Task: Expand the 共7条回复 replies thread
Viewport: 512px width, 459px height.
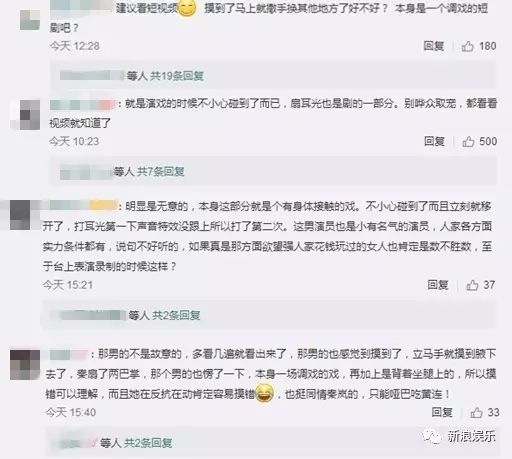Action: coord(161,172)
